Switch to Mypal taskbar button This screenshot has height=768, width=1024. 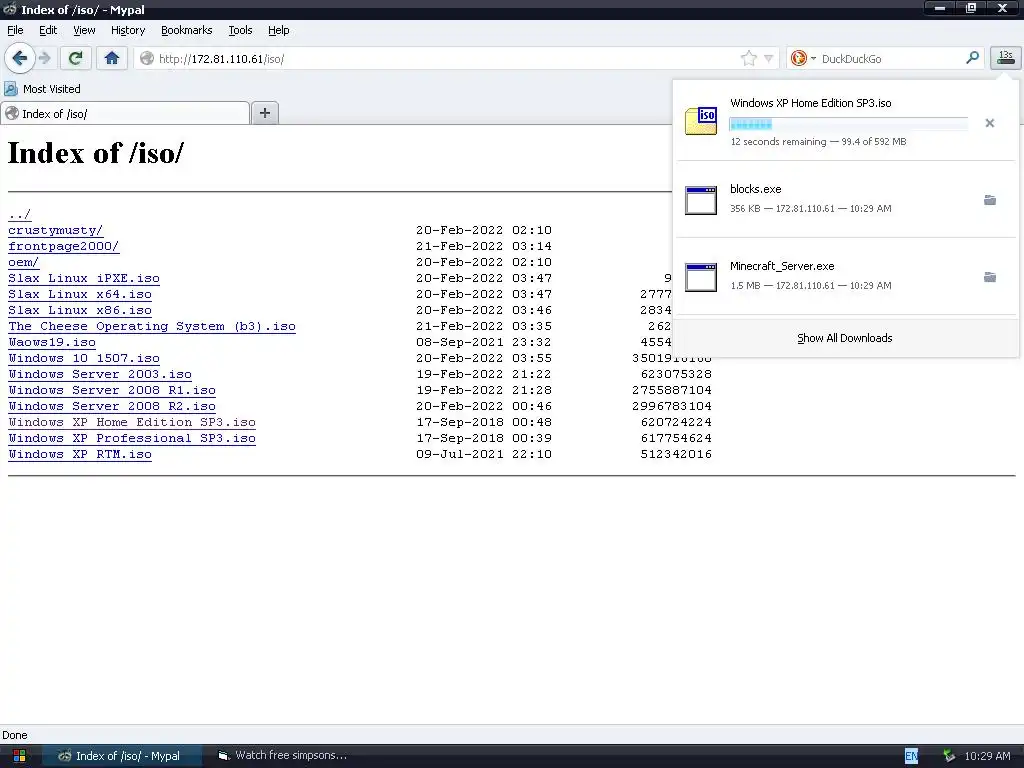(x=121, y=756)
